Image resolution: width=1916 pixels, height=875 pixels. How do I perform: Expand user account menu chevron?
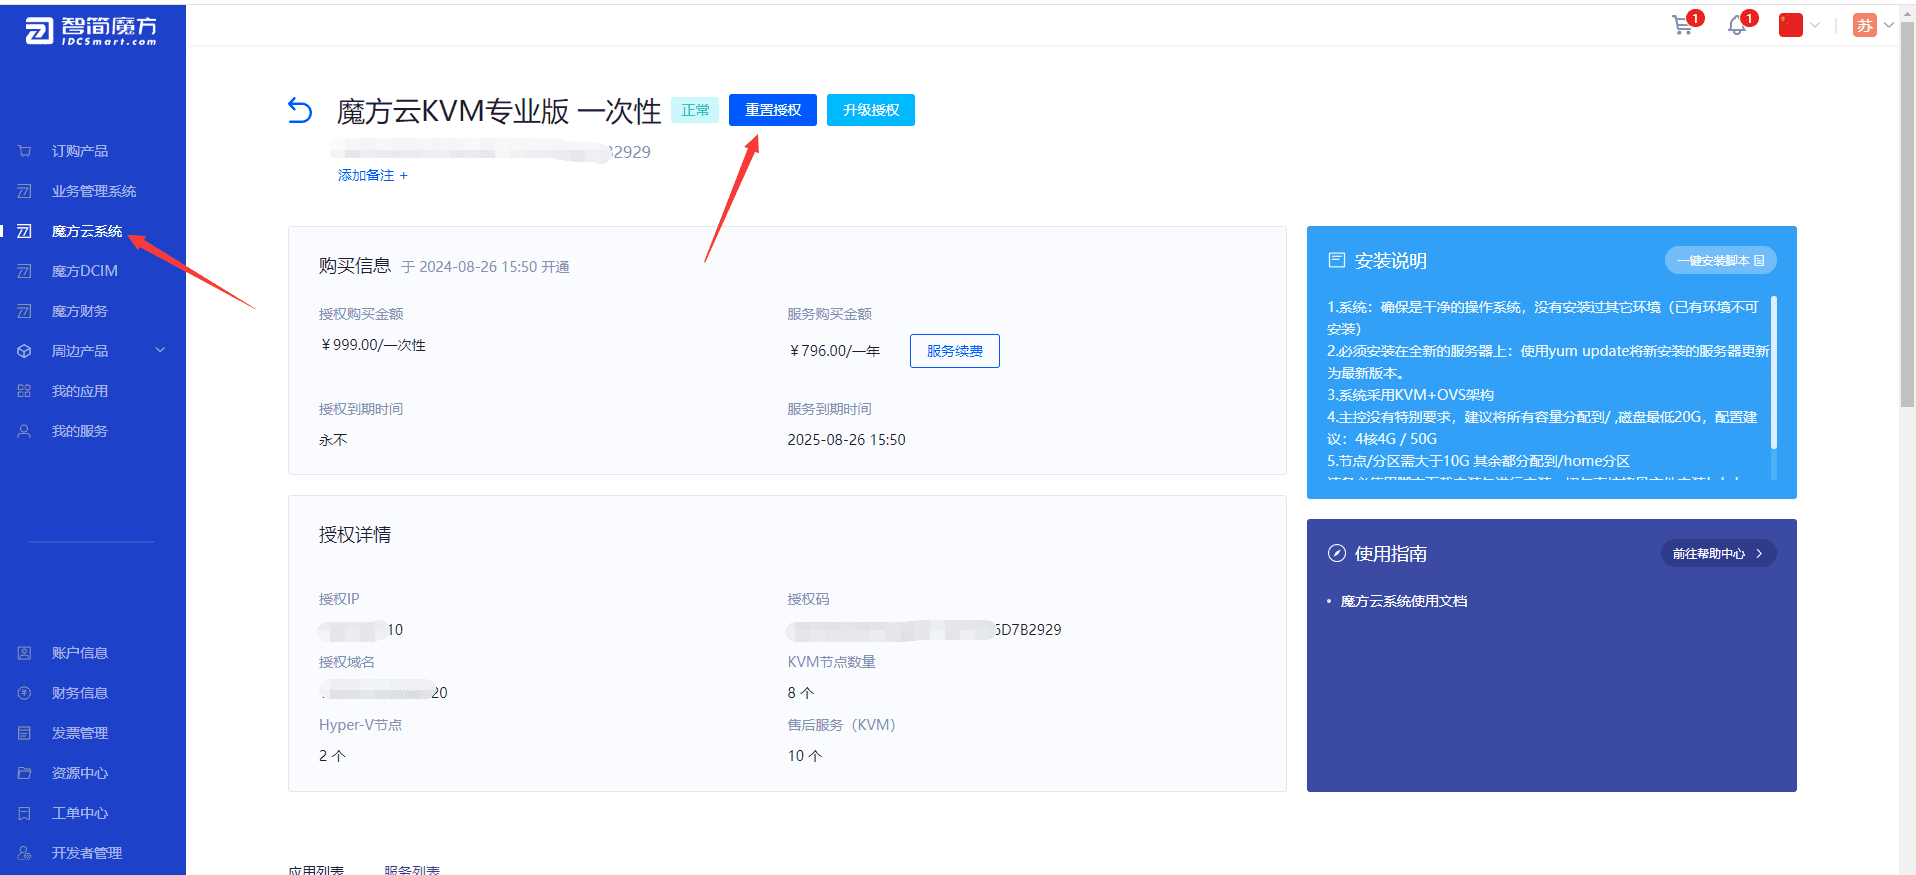1889,26
